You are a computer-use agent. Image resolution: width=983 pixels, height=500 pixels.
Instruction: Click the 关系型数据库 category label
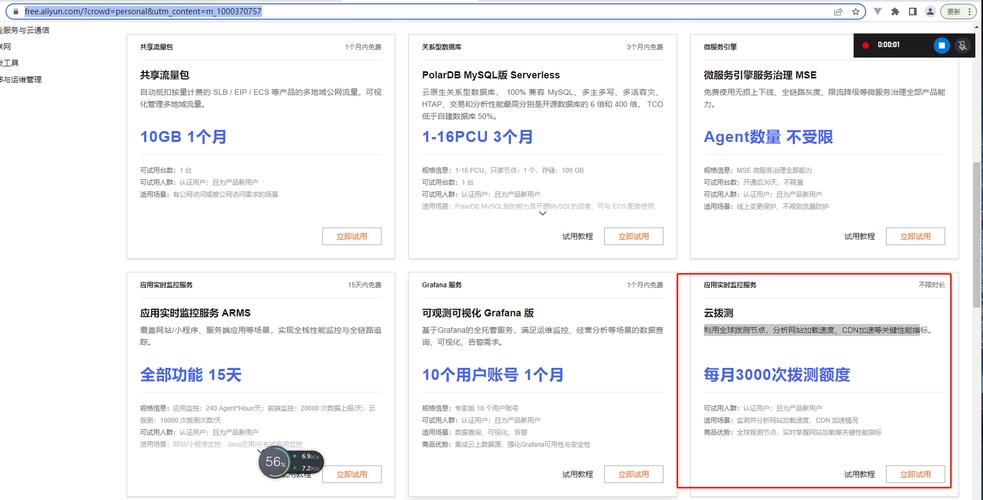pos(442,47)
